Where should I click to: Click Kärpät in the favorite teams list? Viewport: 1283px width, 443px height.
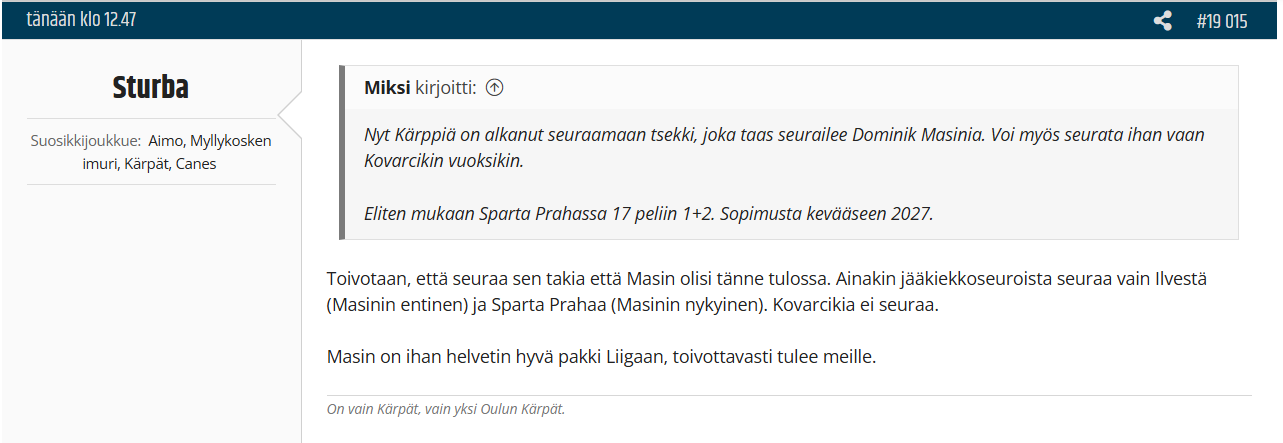[x=146, y=164]
